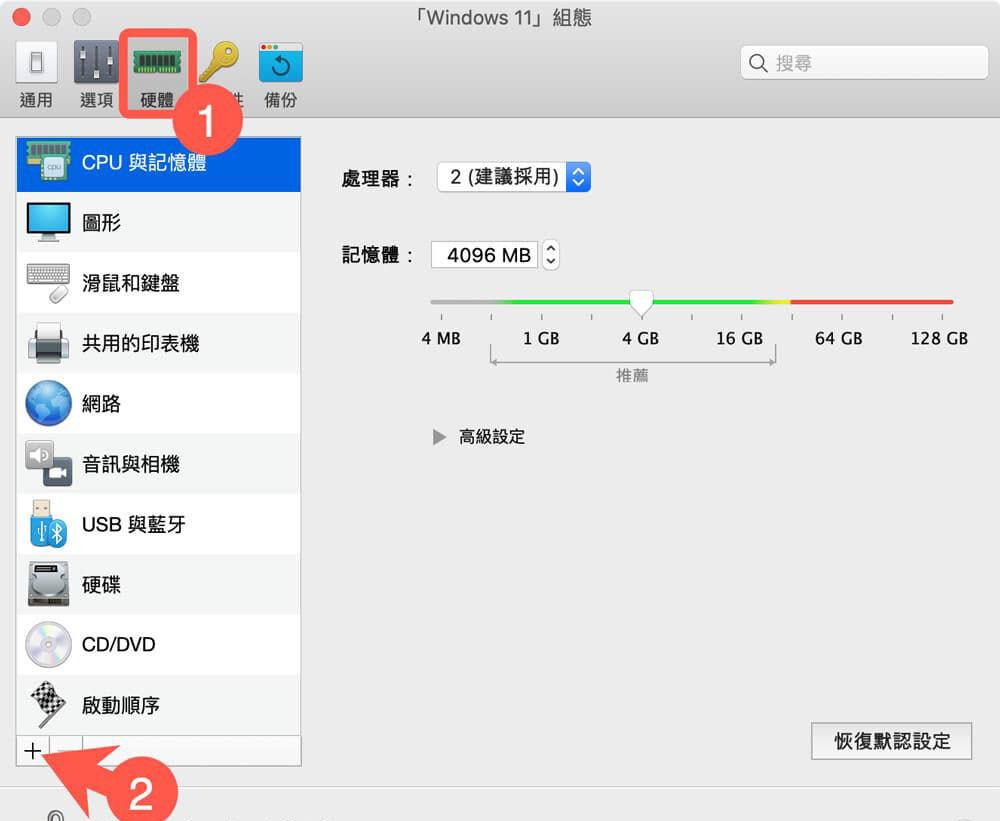Open the 通用 (General) toolbar tab
The width and height of the screenshot is (1000, 821).
[x=36, y=75]
